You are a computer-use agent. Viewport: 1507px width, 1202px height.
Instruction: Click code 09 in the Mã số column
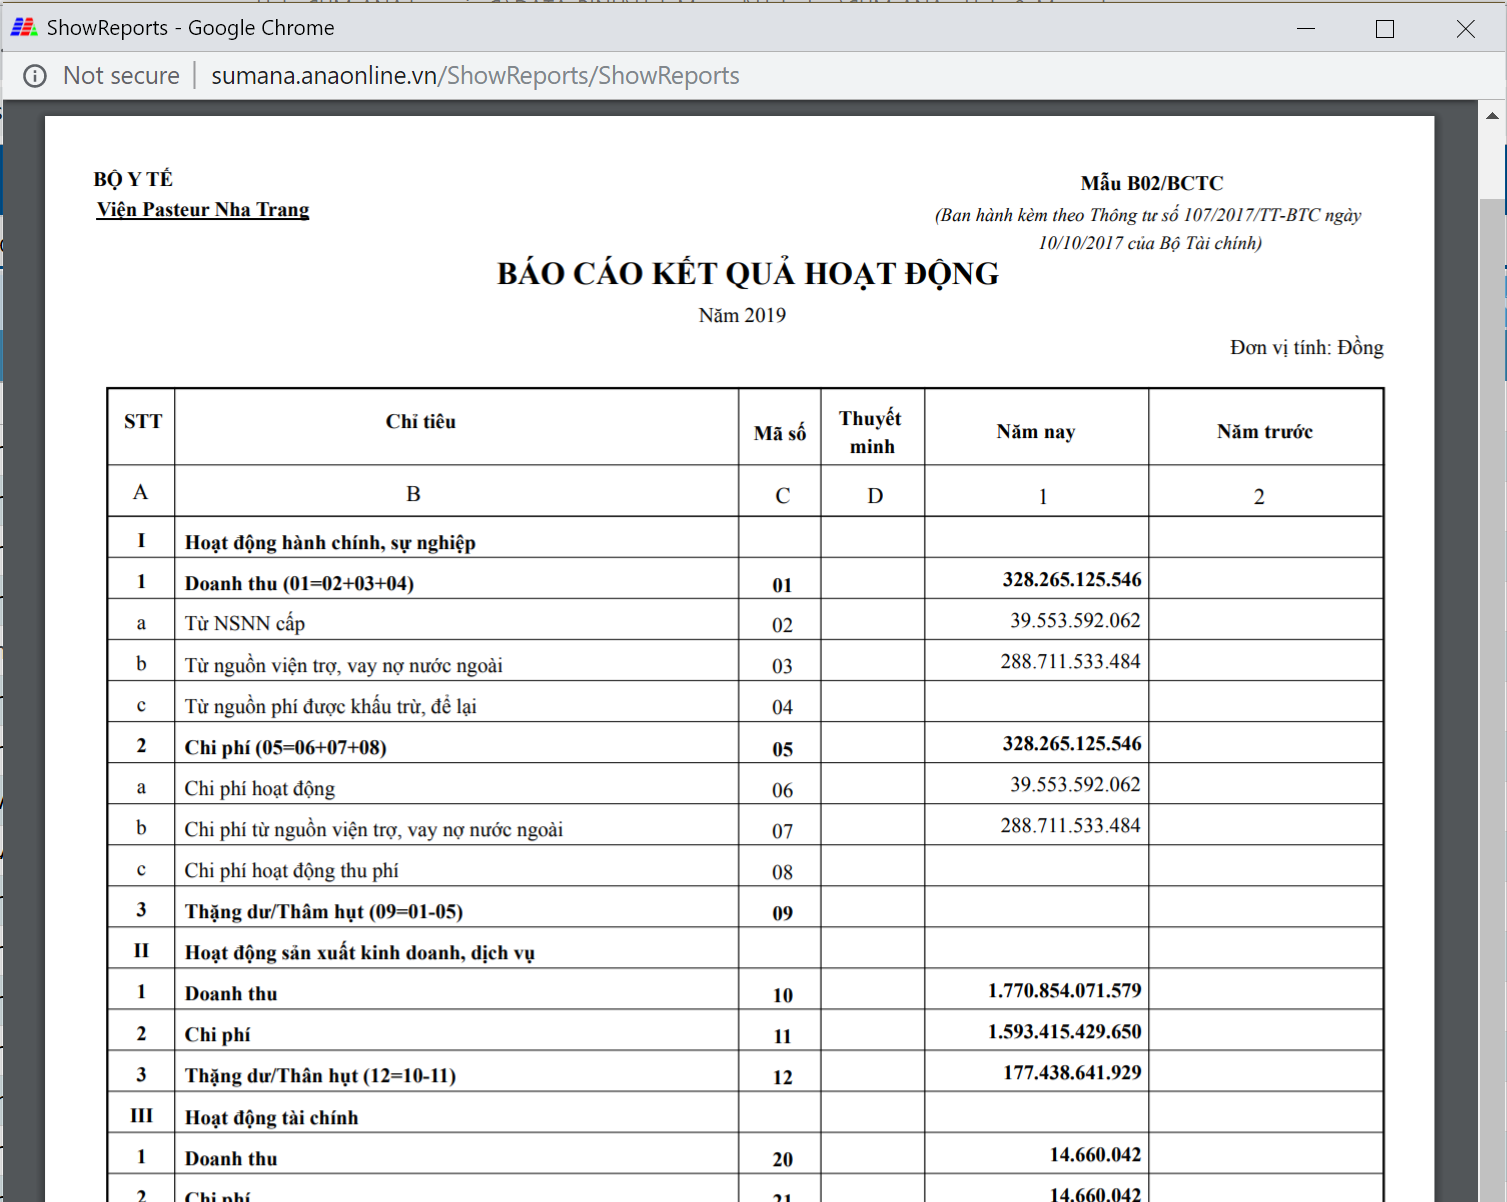coord(782,913)
